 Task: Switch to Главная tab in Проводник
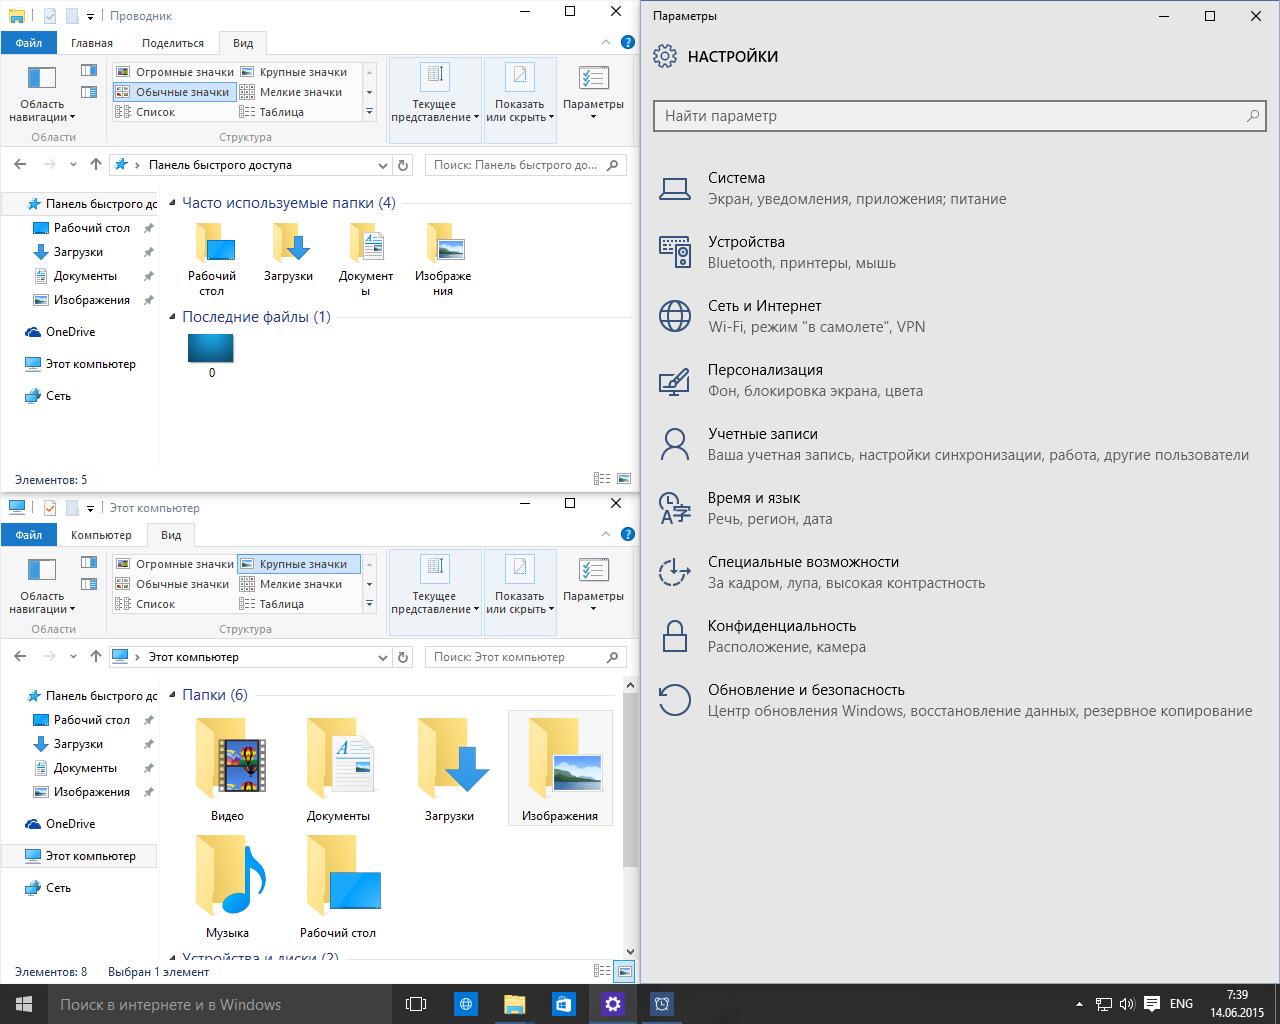coord(92,43)
